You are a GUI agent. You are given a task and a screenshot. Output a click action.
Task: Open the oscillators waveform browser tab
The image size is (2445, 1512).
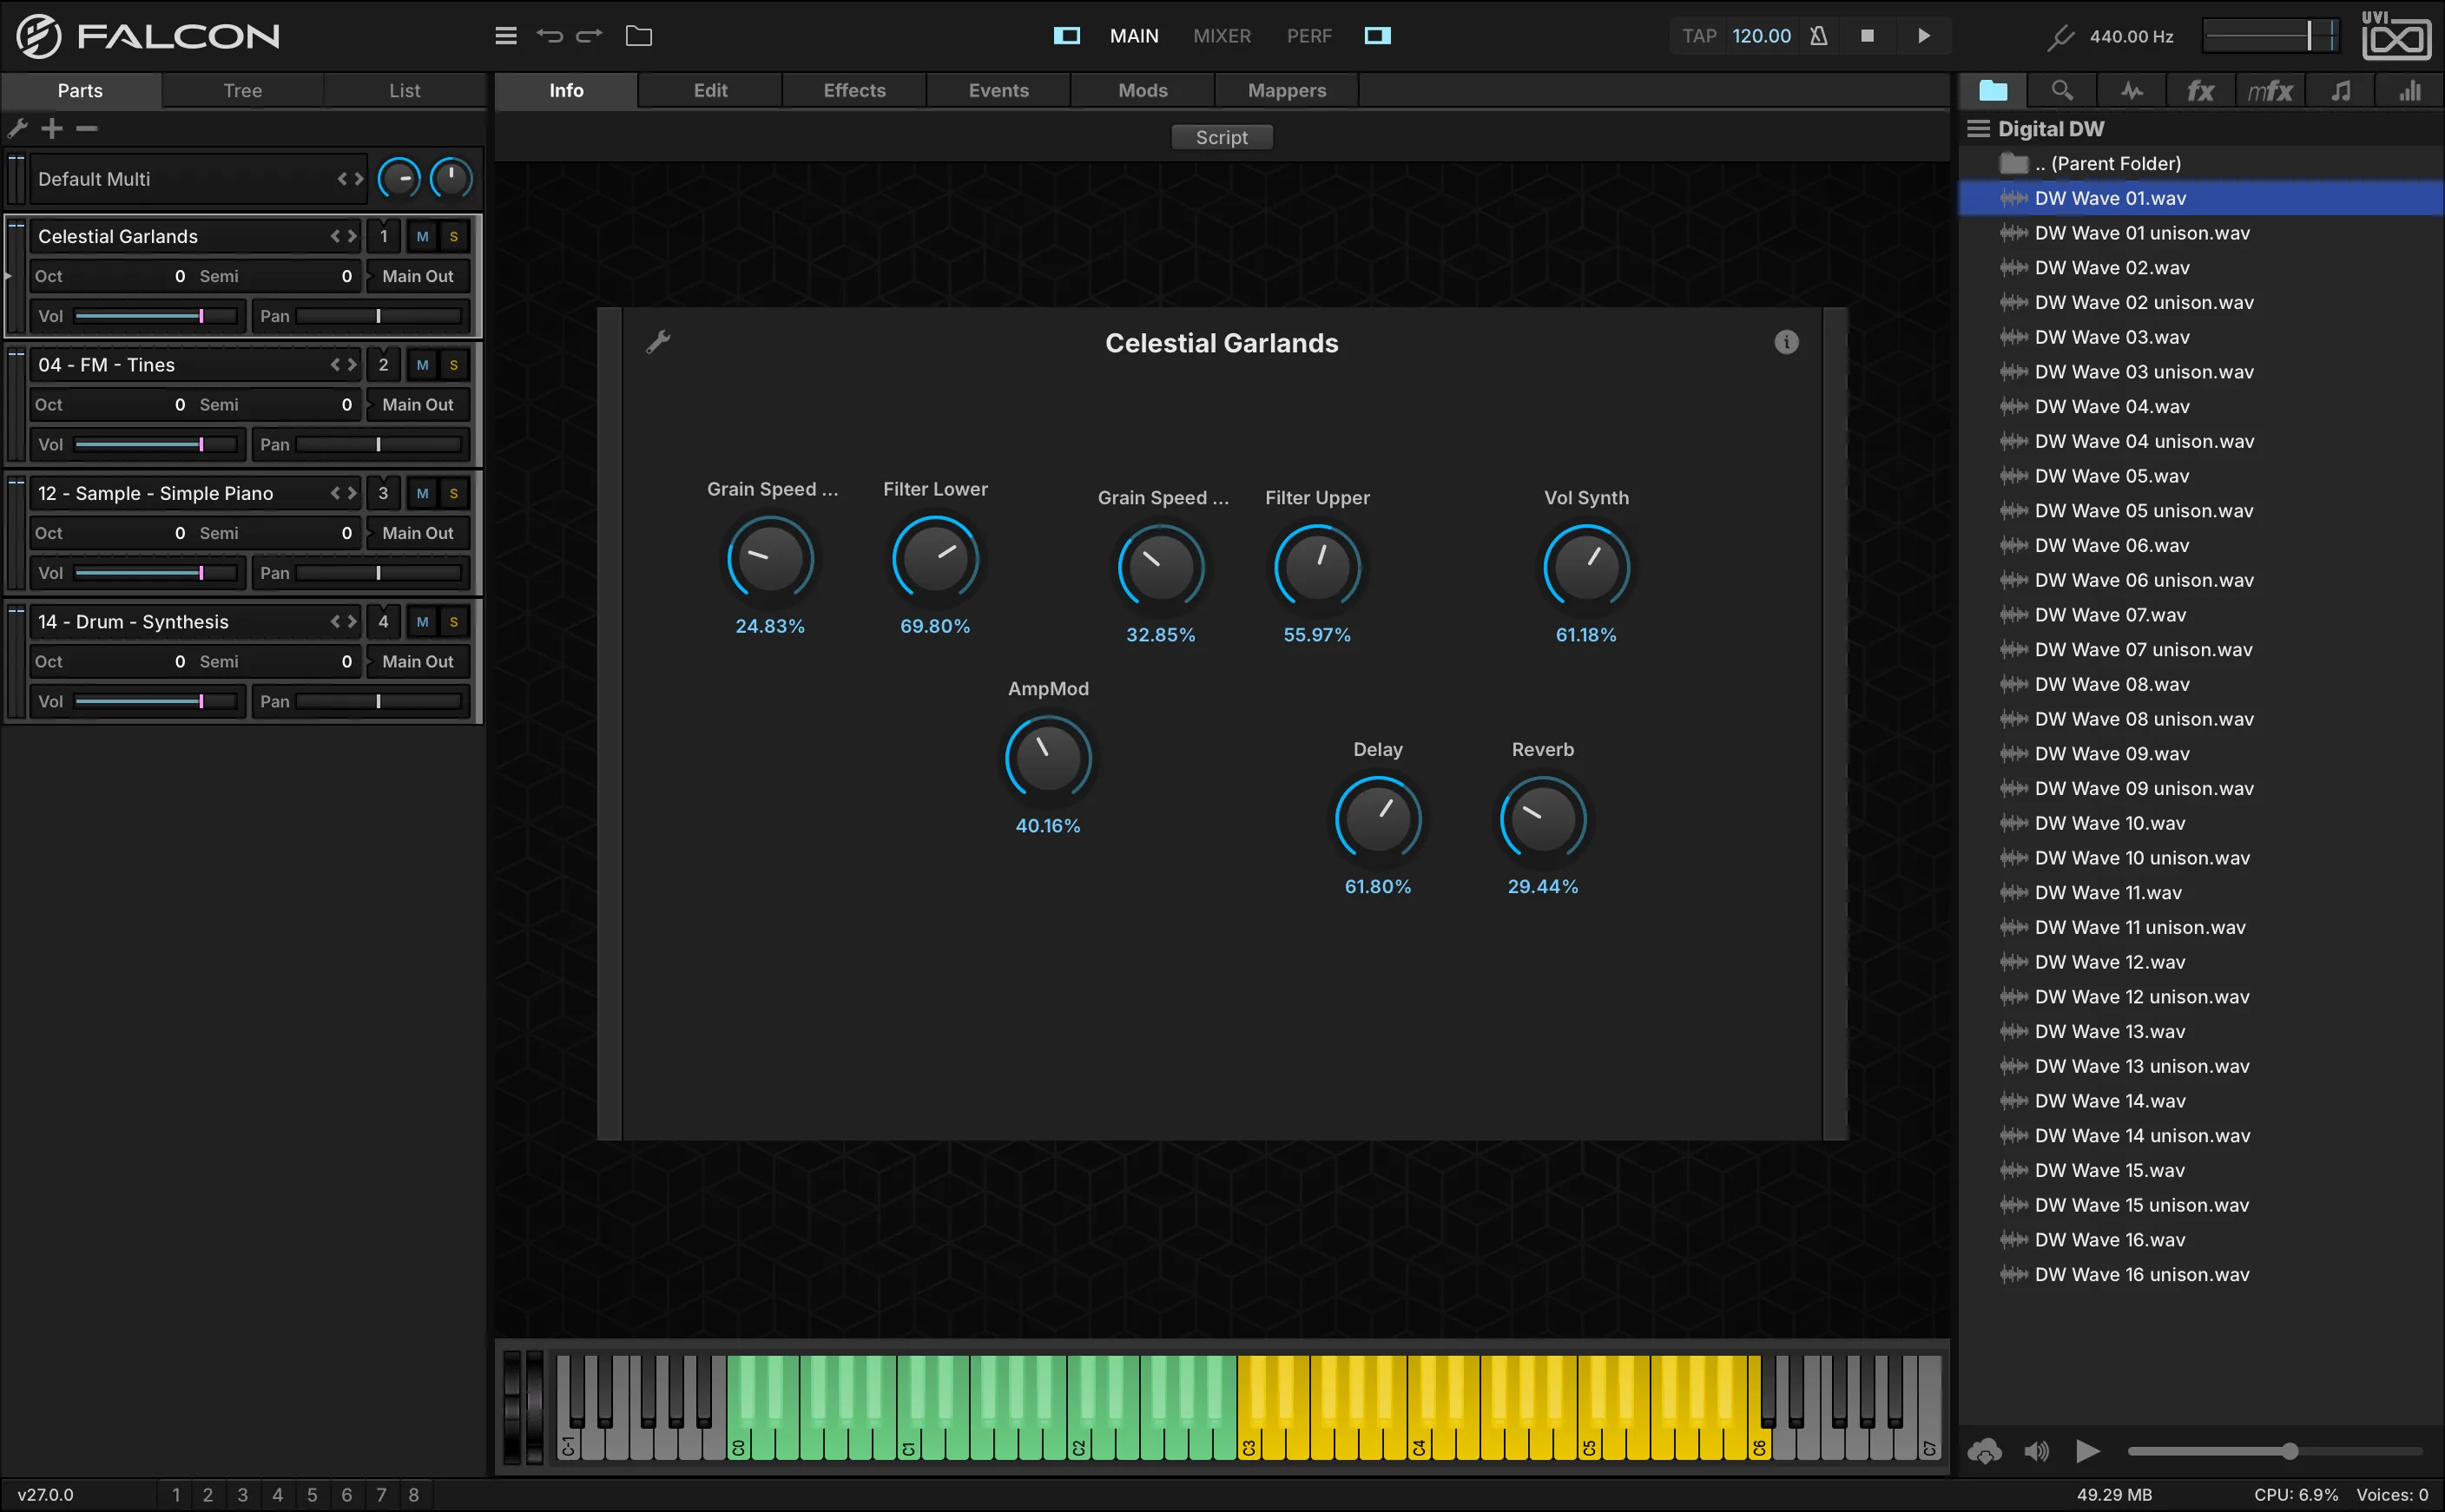(x=2132, y=91)
